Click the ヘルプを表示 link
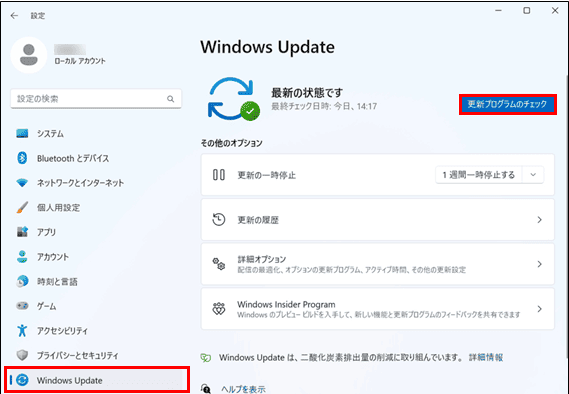569x394 pixels. point(243,389)
